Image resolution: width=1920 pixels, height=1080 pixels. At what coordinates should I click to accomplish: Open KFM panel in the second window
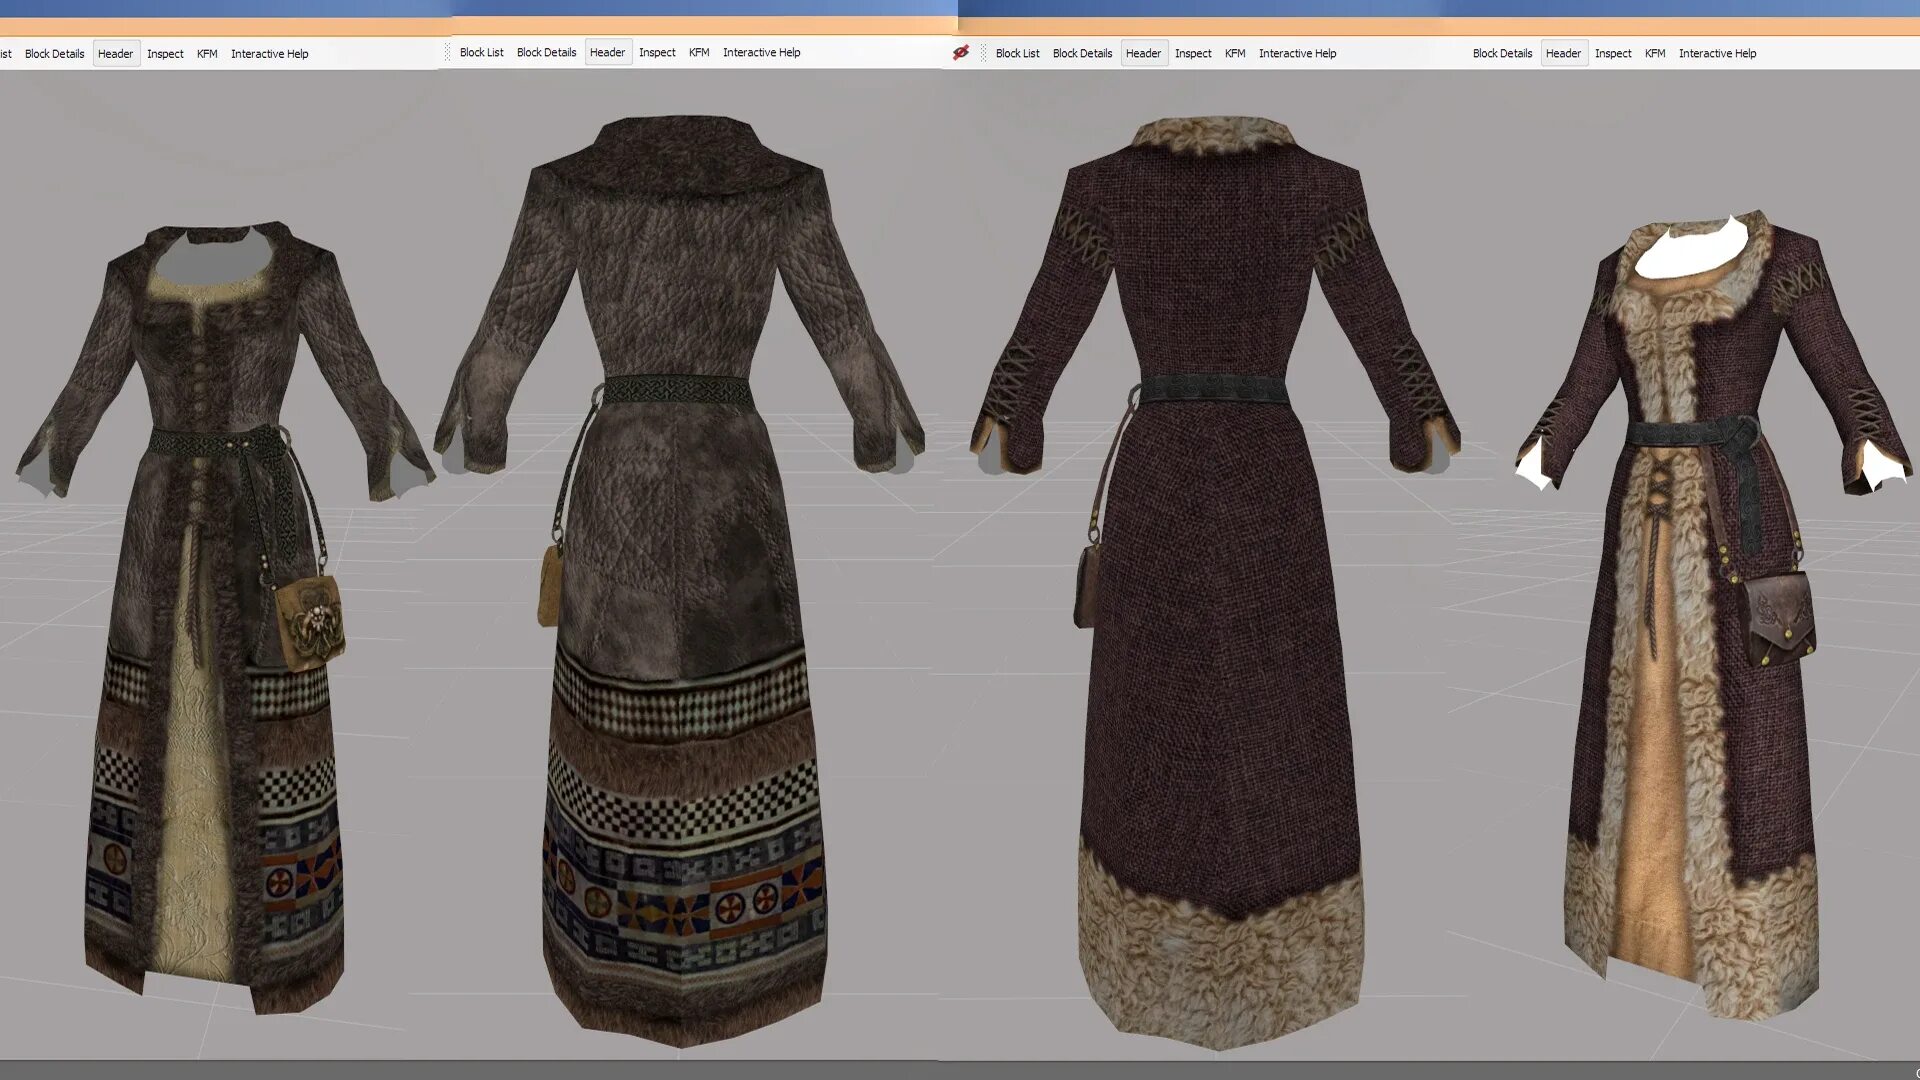[699, 53]
